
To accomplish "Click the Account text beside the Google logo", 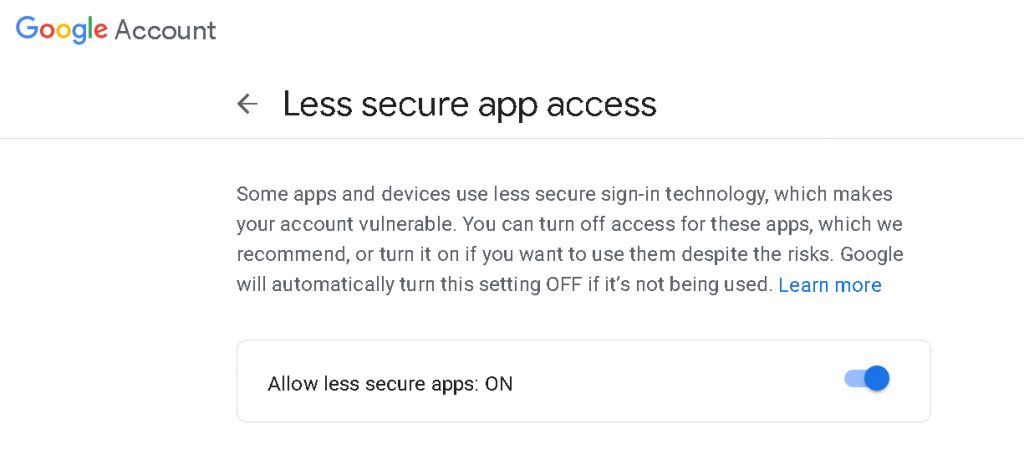I will pos(165,30).
